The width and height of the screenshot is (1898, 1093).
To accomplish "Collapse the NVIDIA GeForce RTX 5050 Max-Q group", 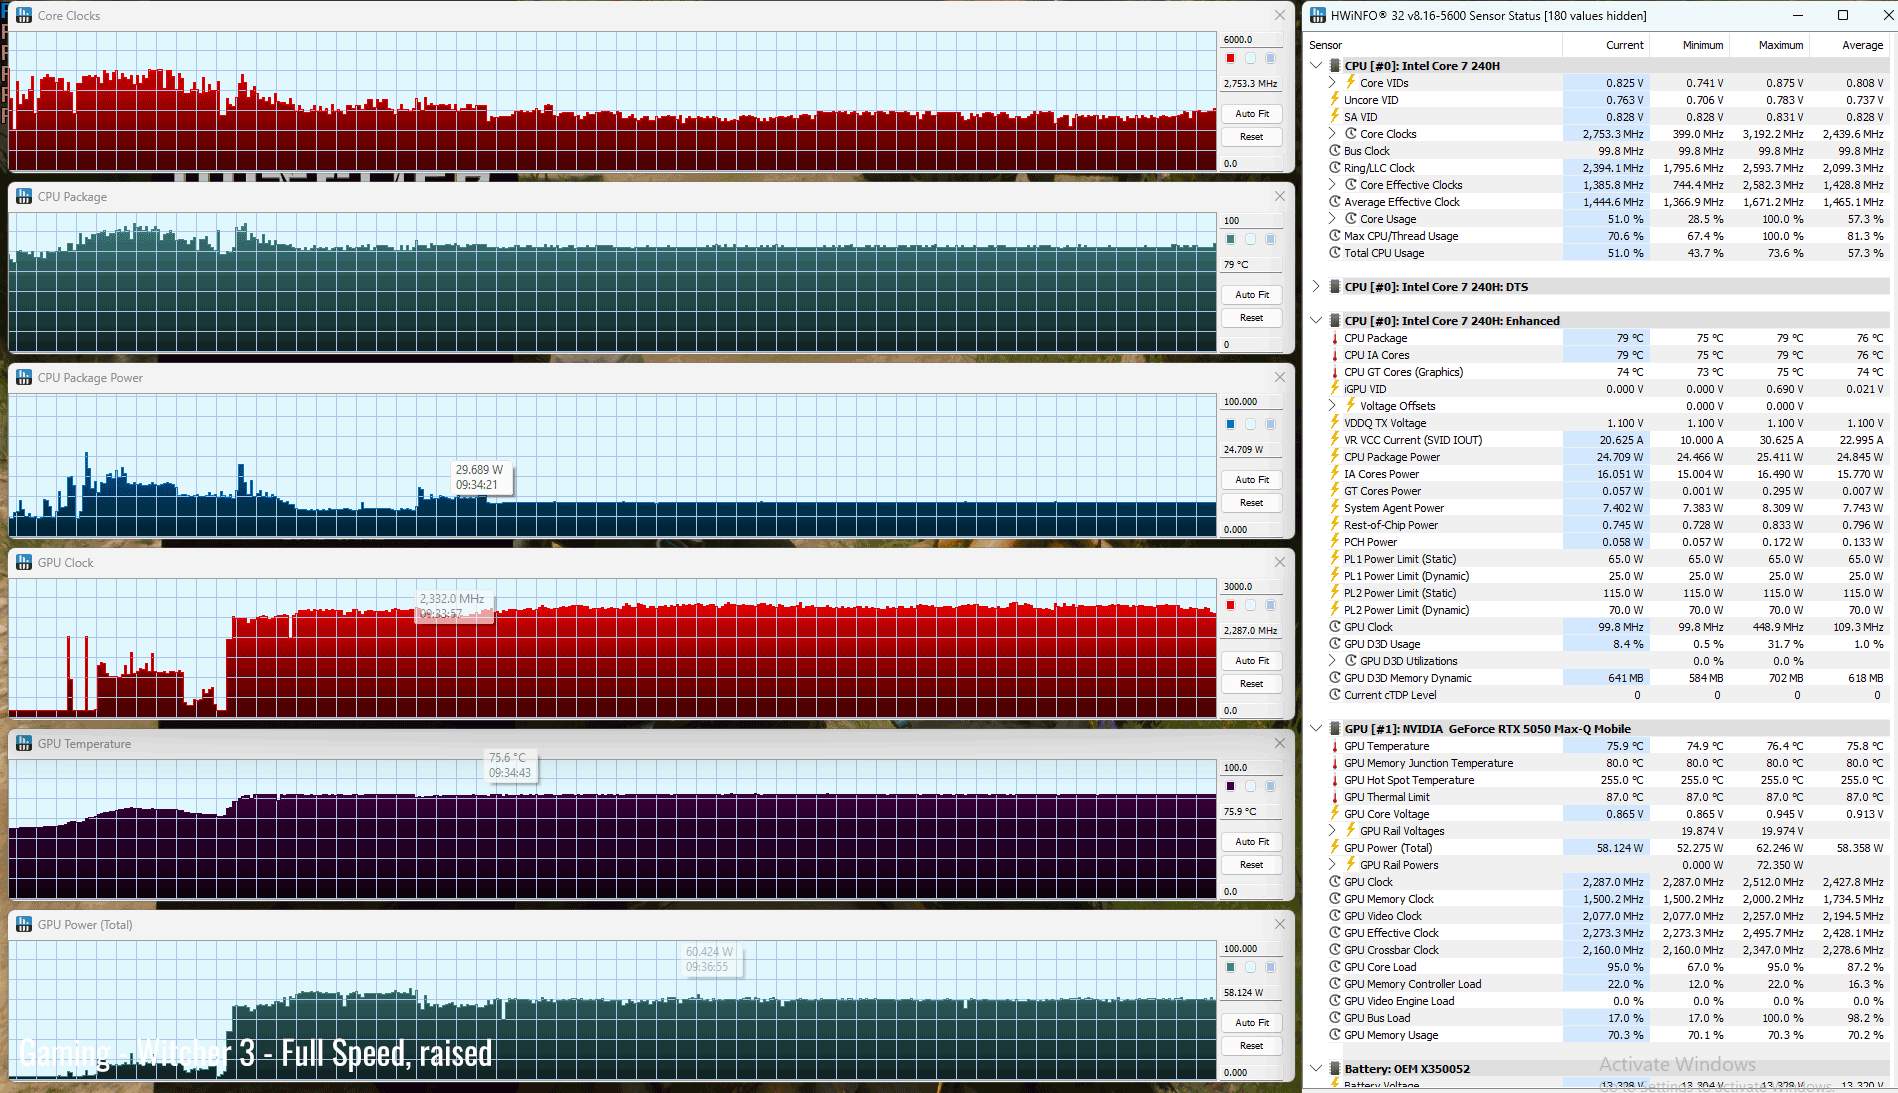I will pyautogui.click(x=1316, y=729).
